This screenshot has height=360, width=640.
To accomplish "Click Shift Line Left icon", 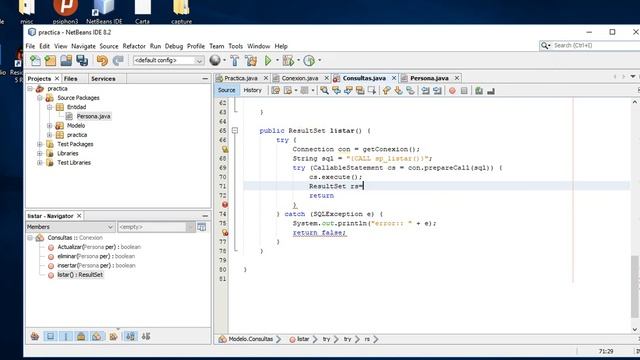I will (425, 90).
